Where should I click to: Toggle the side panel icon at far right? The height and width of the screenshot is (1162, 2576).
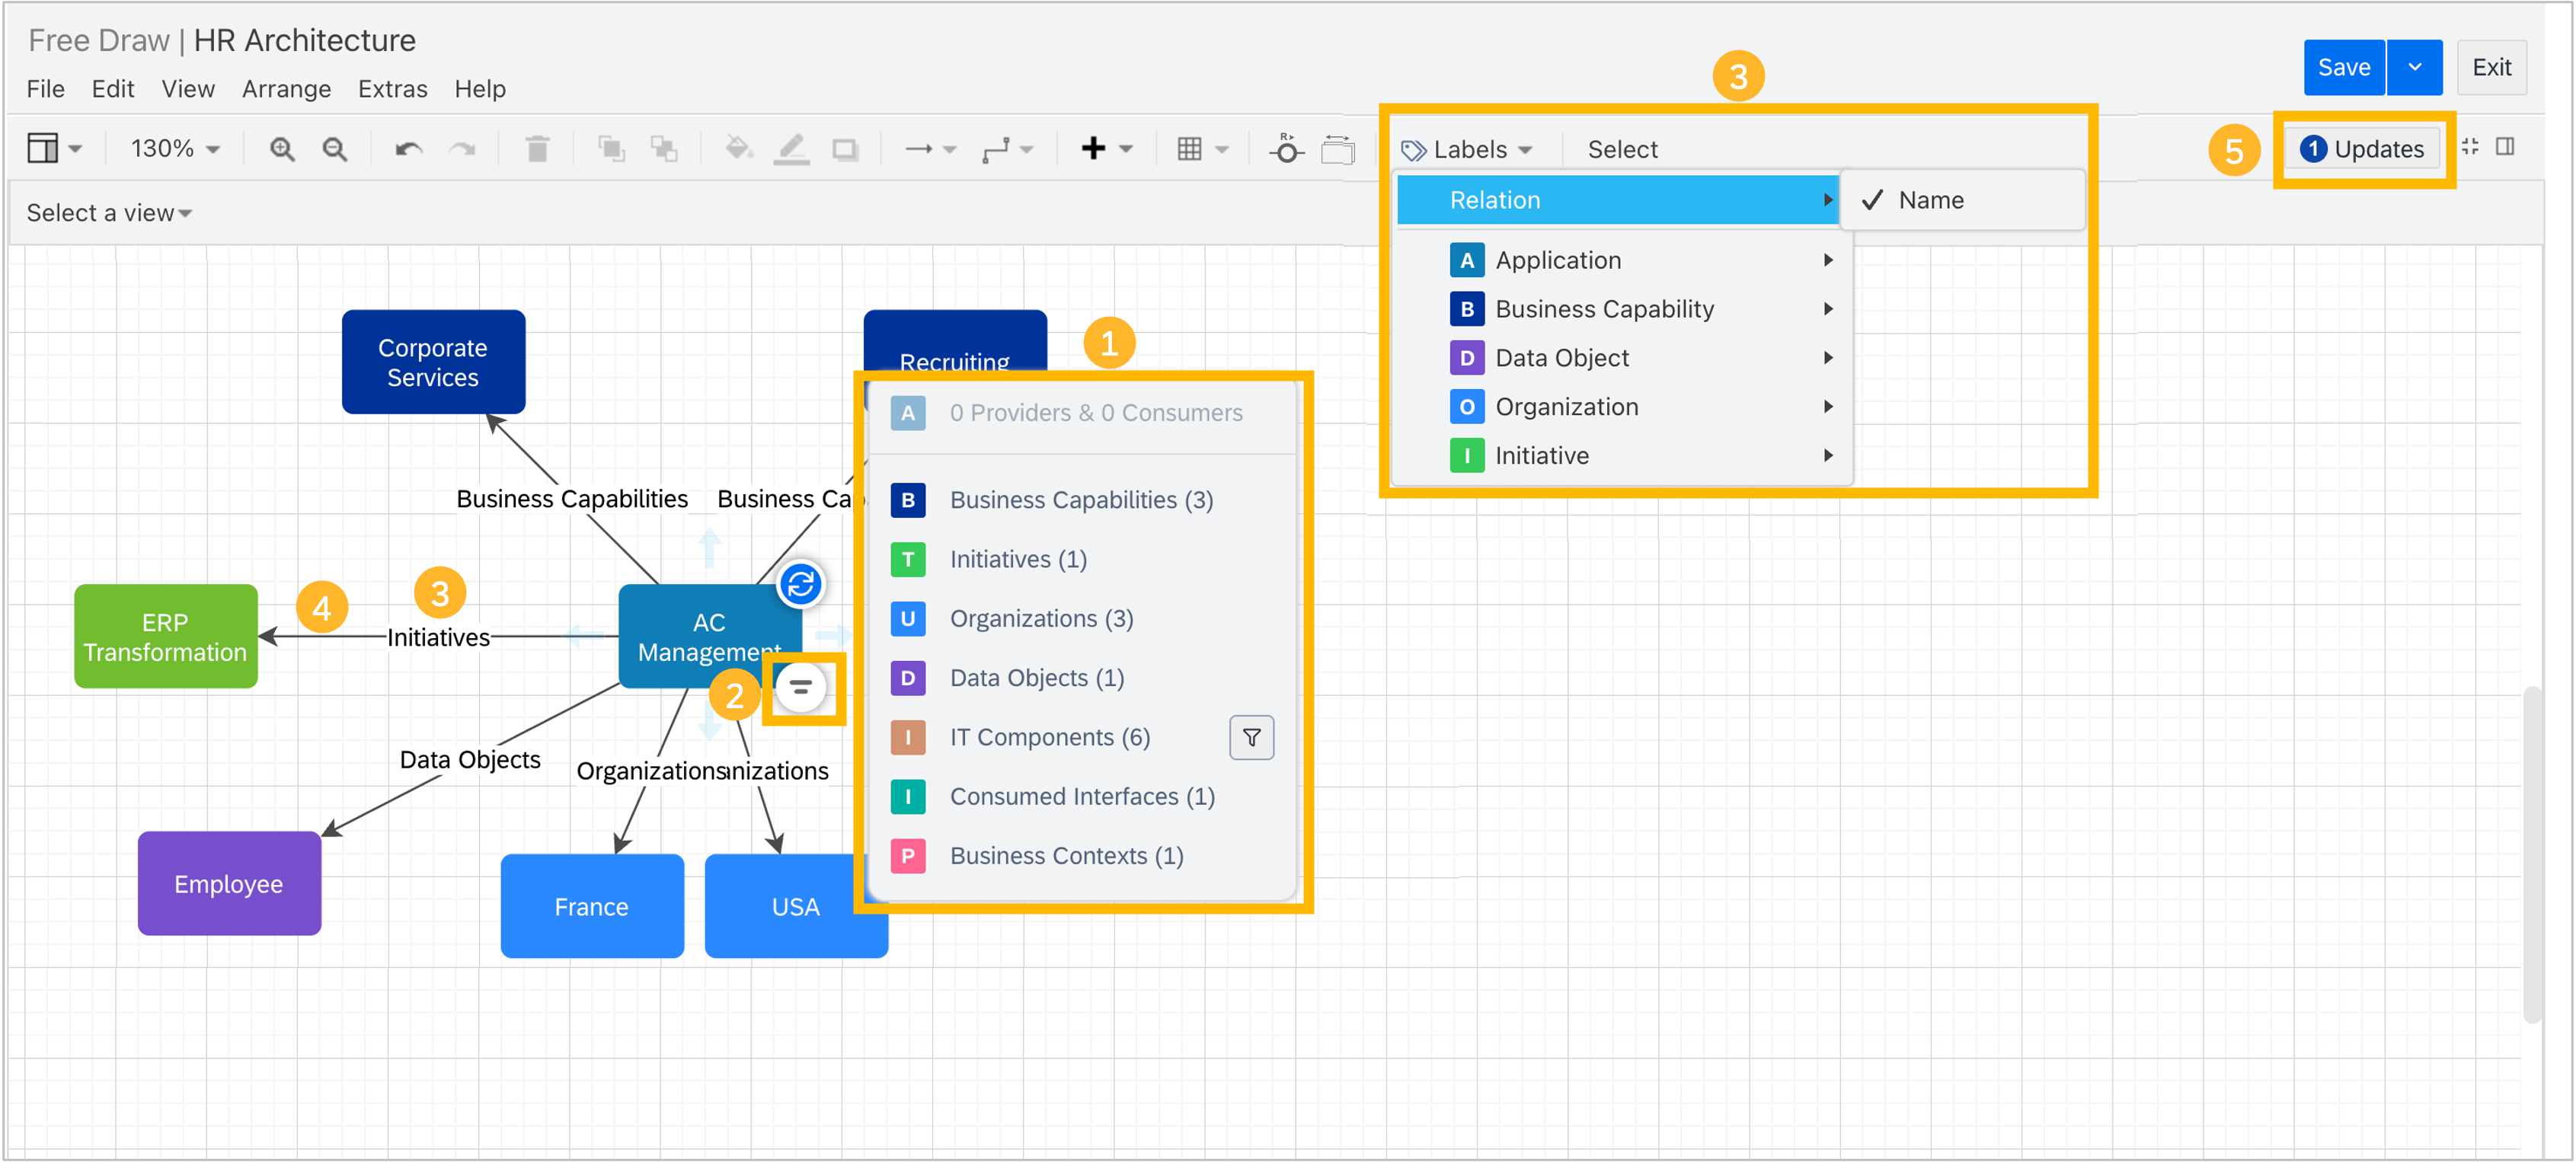click(x=2505, y=148)
